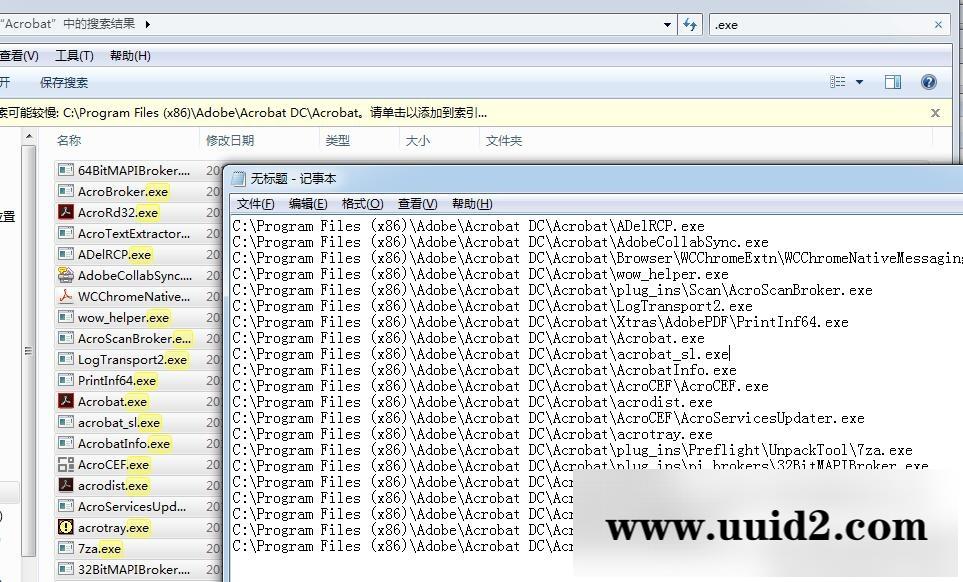Screen dimensions: 963x582
Task: Select AdobeCollabSync.exe in the file list
Action: [x=122, y=275]
